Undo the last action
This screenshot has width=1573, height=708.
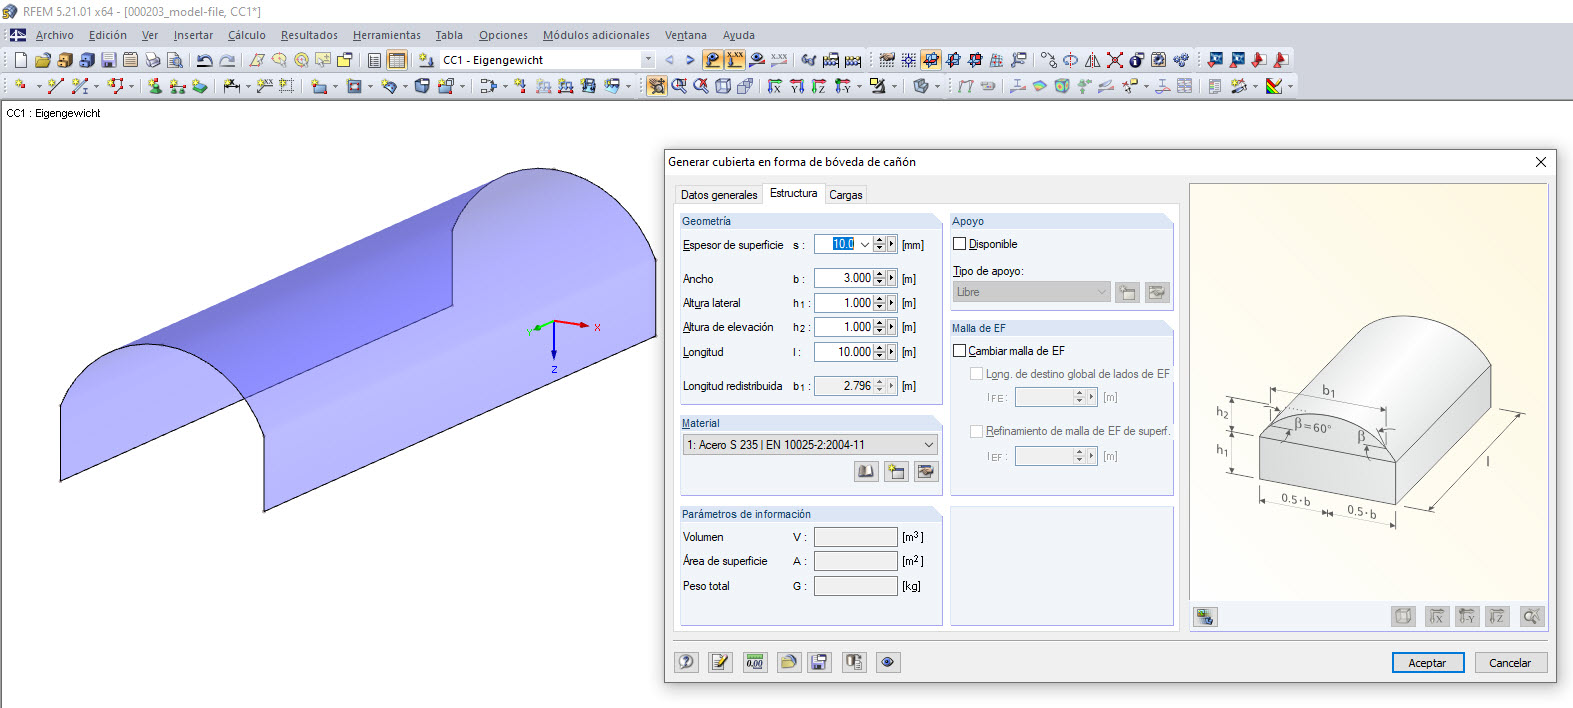[204, 60]
